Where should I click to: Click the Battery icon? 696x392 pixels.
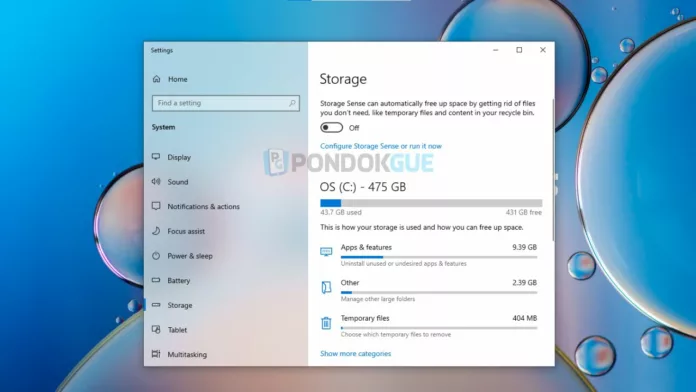click(156, 280)
